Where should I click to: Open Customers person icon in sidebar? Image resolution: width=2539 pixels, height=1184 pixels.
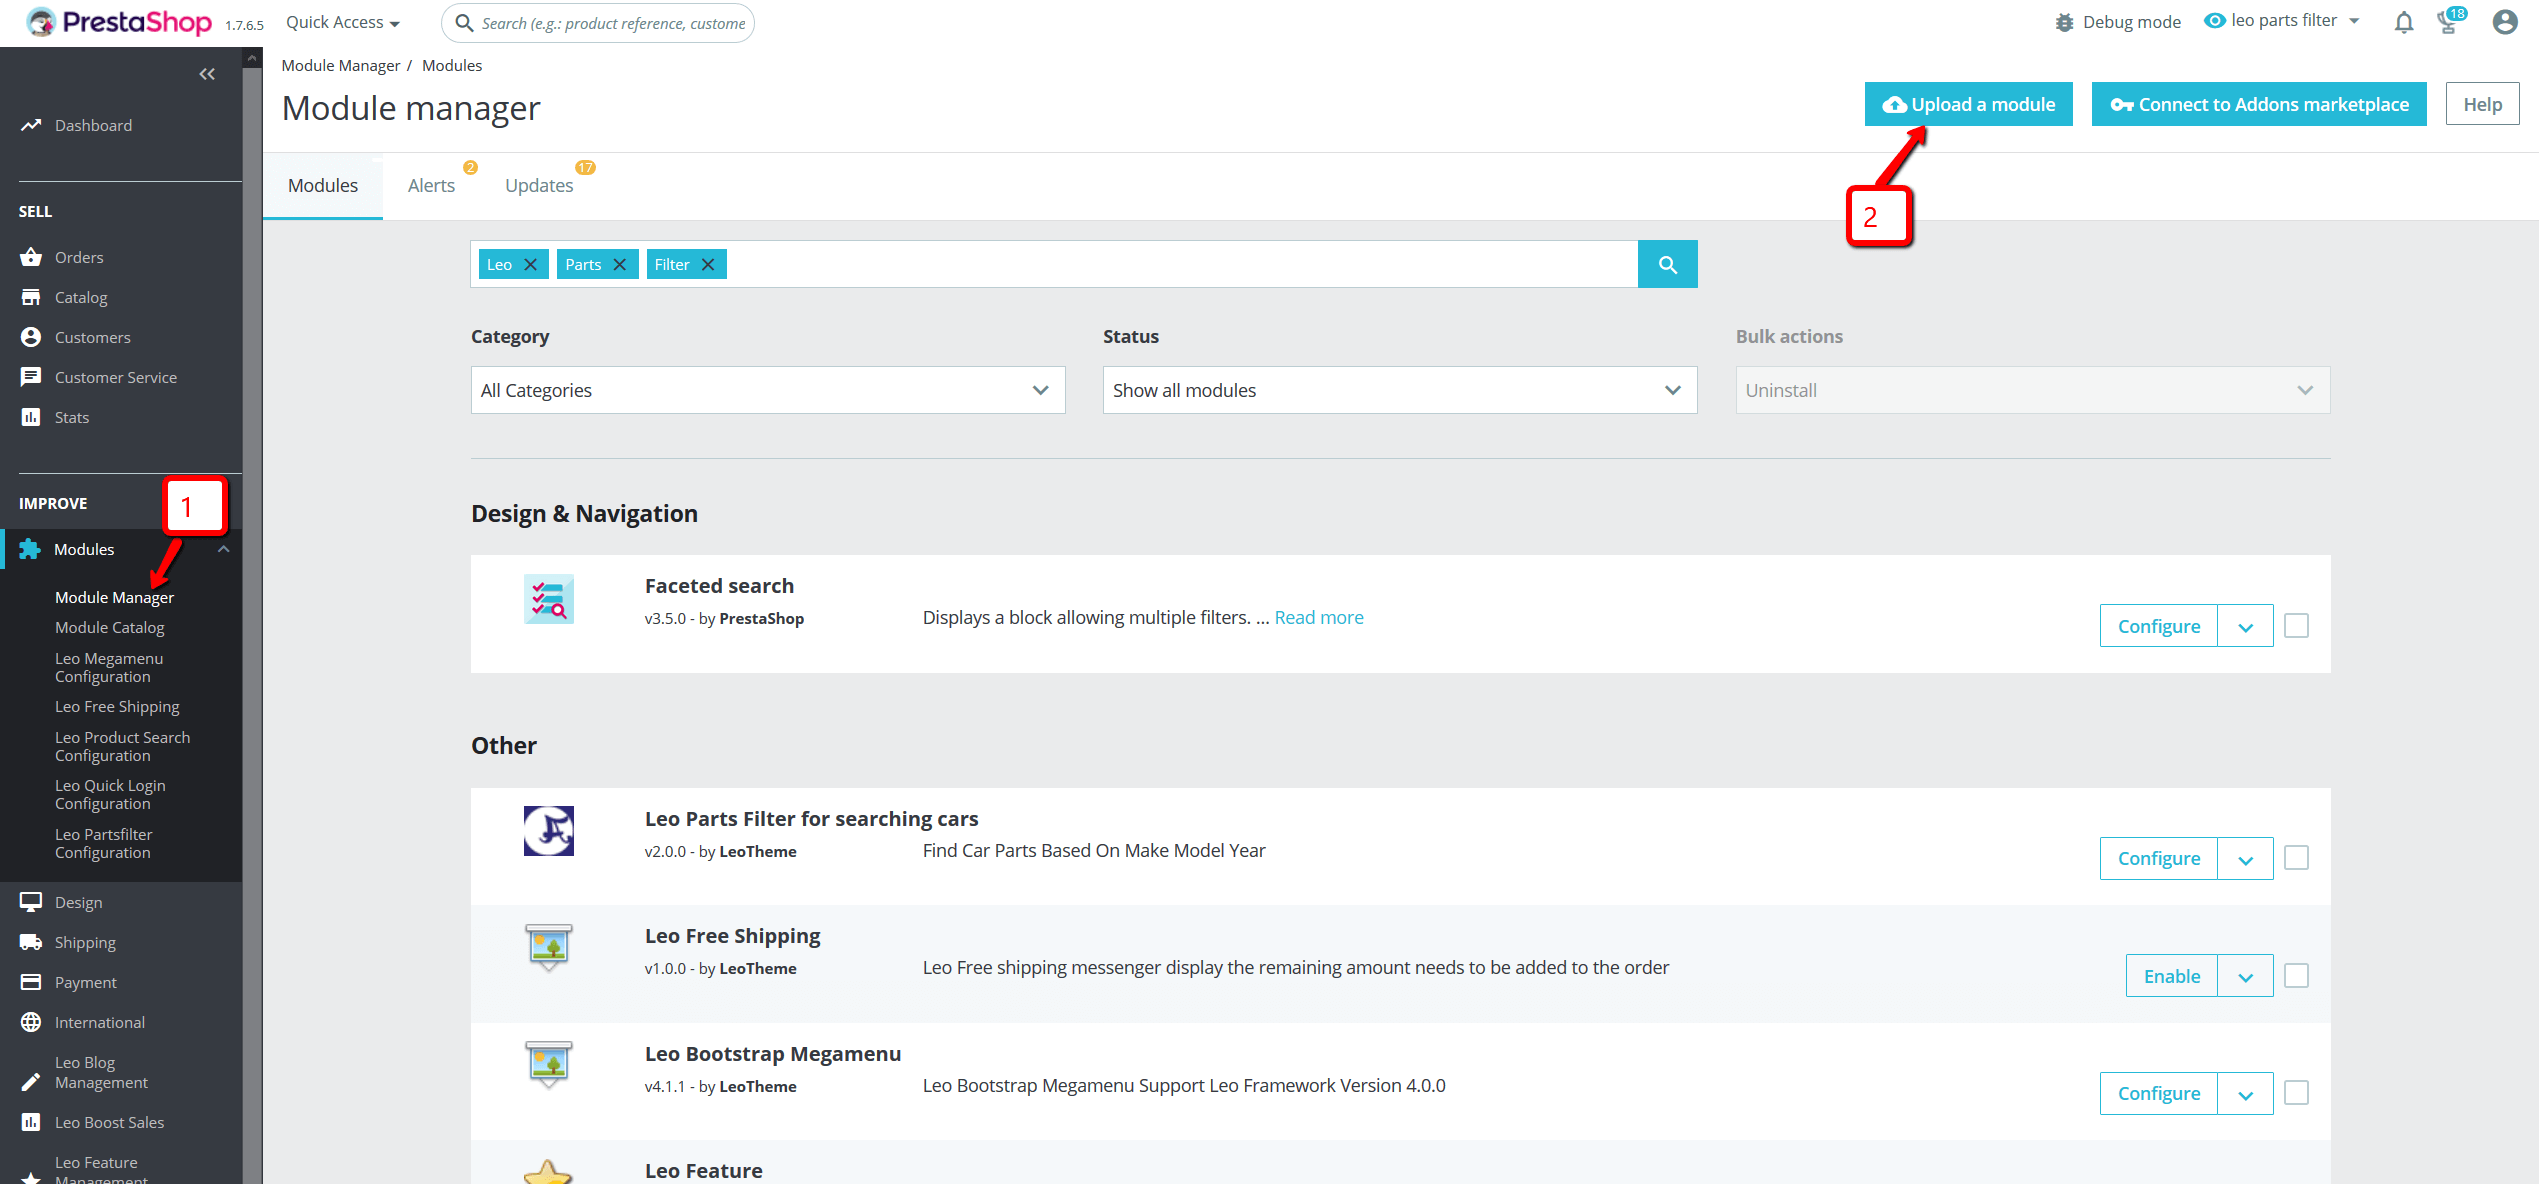point(31,337)
